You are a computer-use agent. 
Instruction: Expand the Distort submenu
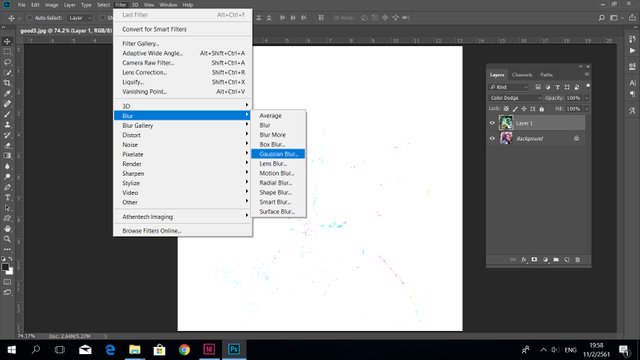182,135
